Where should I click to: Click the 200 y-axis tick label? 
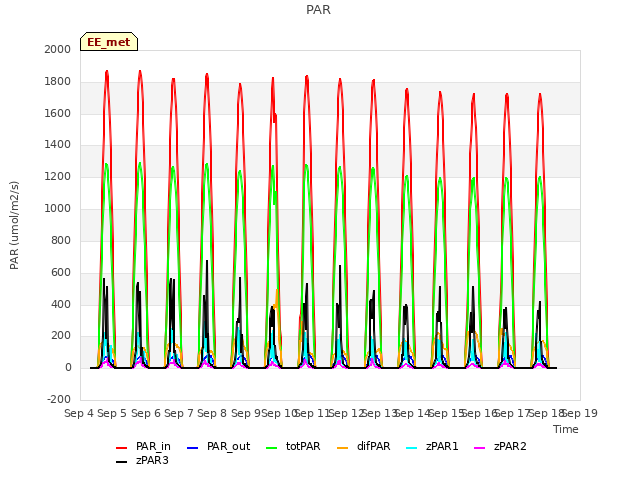(x=61, y=336)
